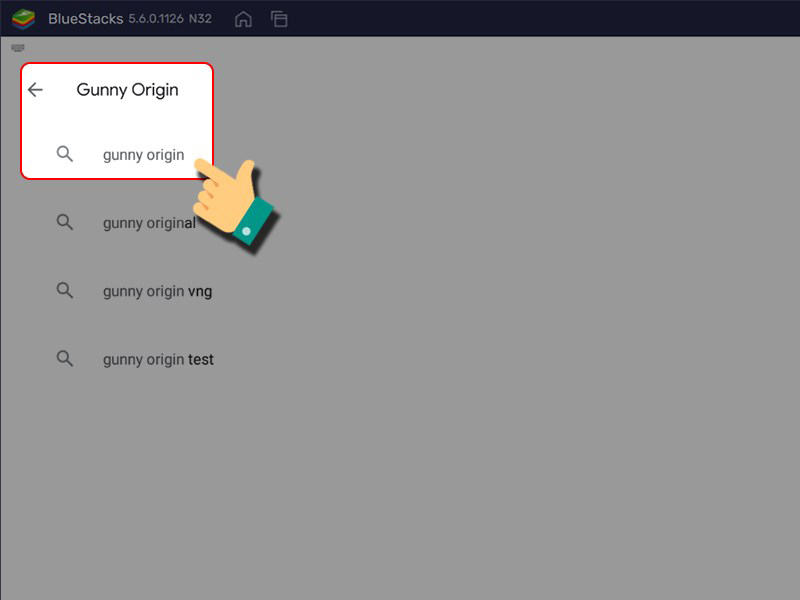Click the BlueStacks logo
This screenshot has width=800, height=600.
click(x=22, y=17)
